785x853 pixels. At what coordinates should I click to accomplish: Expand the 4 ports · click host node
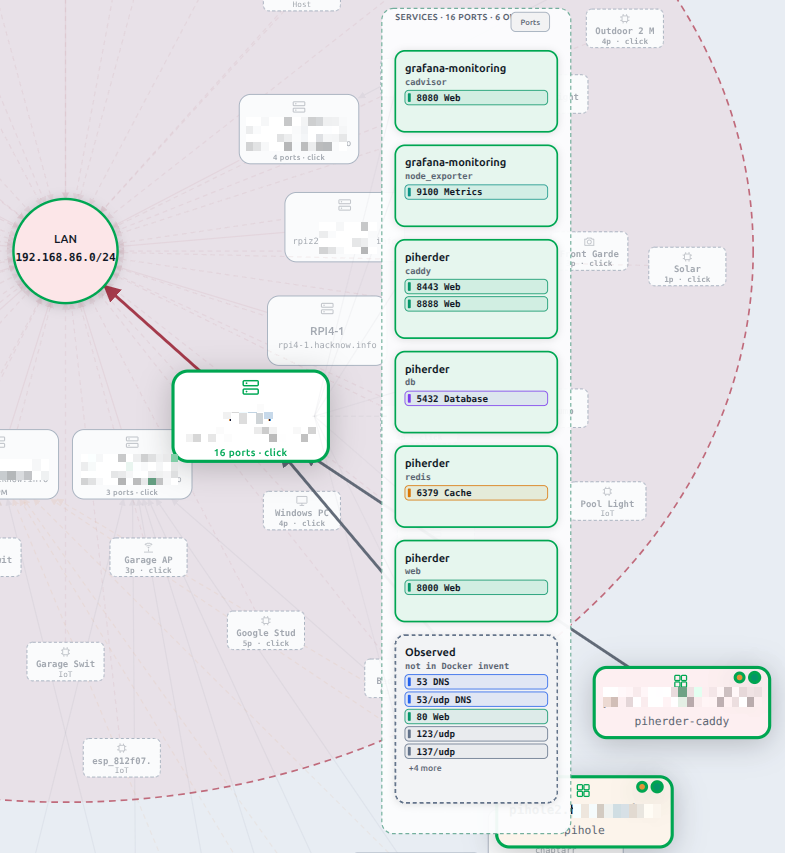[299, 157]
